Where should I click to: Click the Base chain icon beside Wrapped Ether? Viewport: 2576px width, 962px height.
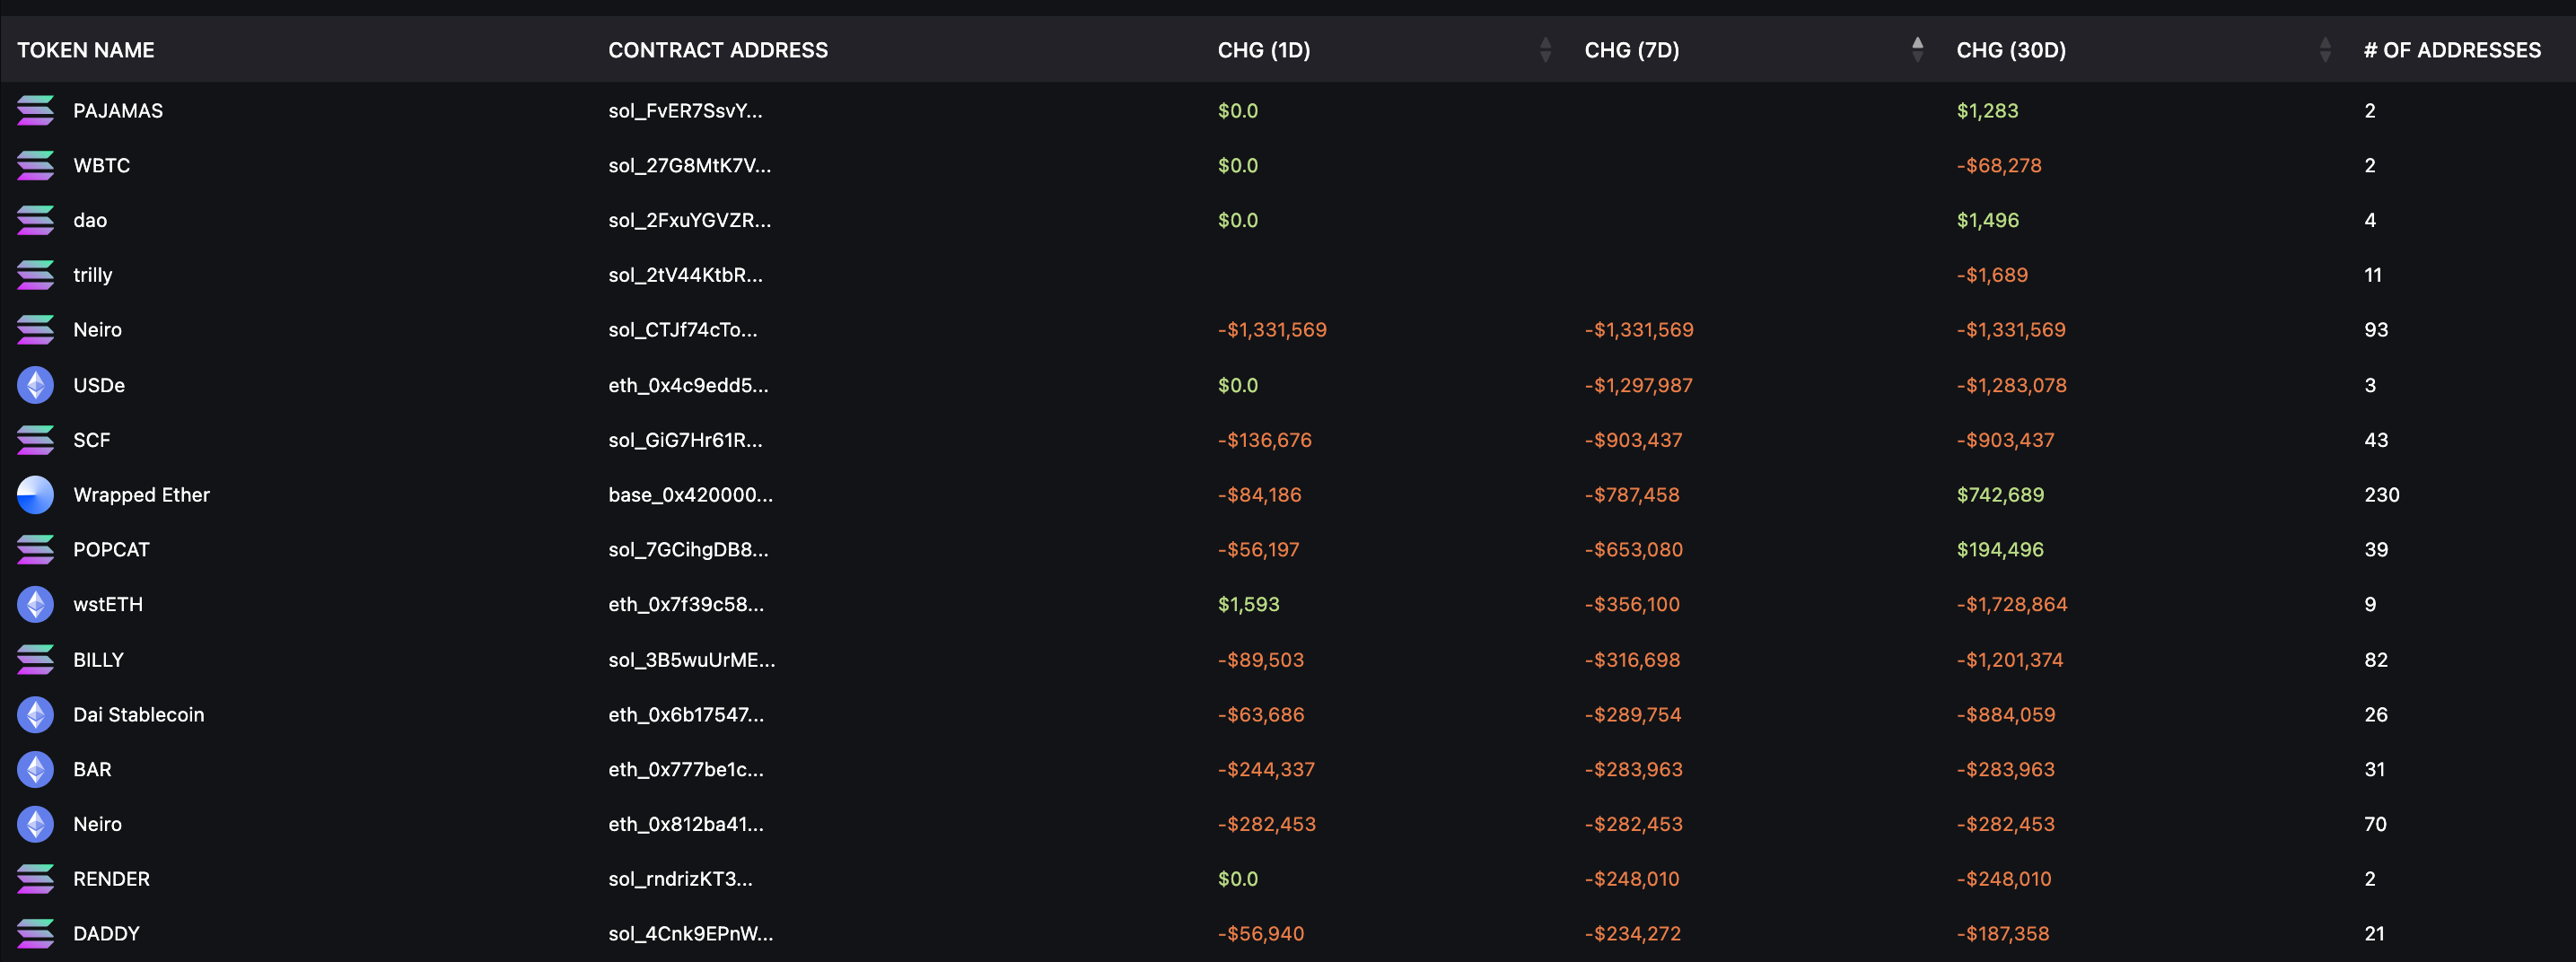[x=35, y=495]
